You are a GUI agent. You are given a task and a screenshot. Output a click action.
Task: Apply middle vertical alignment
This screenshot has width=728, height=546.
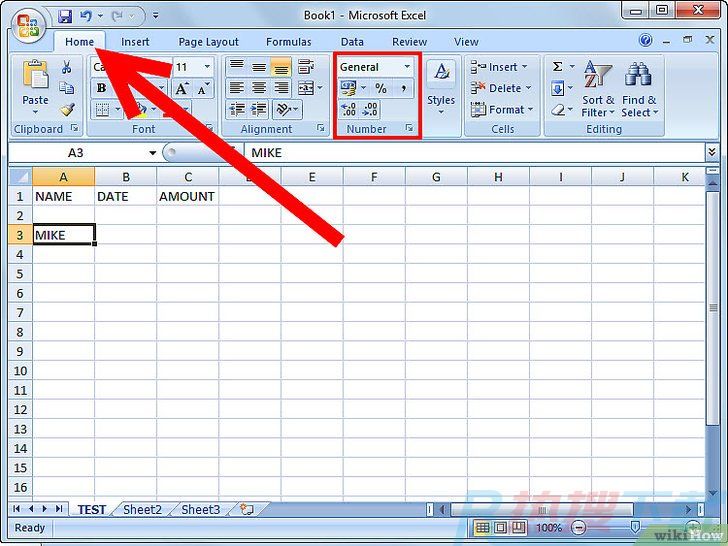coord(259,67)
